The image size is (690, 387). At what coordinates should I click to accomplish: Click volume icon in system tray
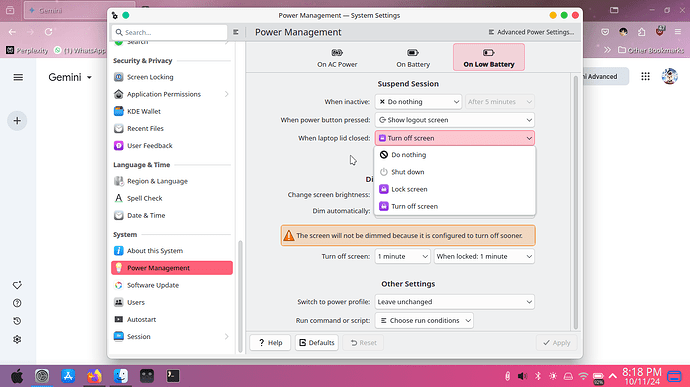tap(522, 376)
